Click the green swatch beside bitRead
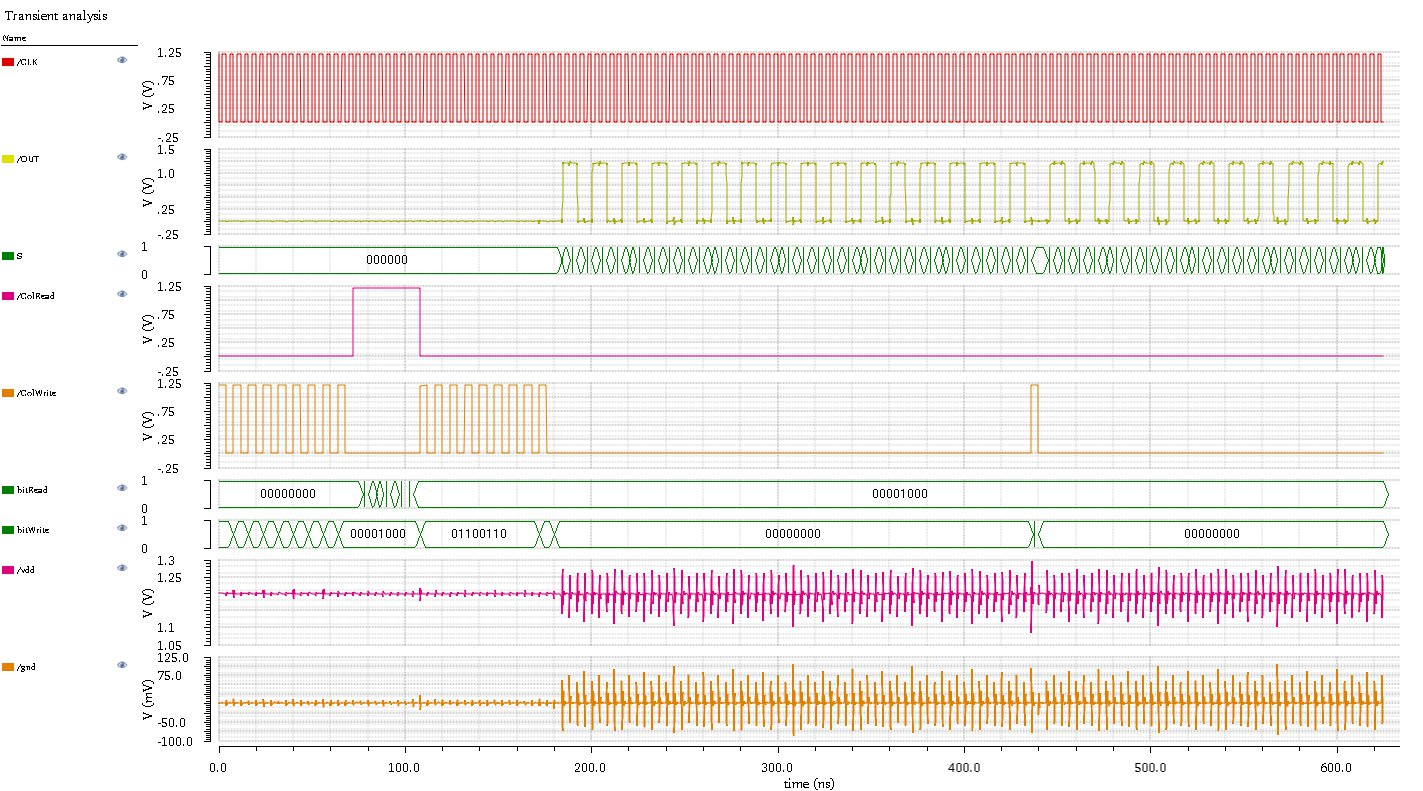The height and width of the screenshot is (791, 1423). click(x=8, y=490)
